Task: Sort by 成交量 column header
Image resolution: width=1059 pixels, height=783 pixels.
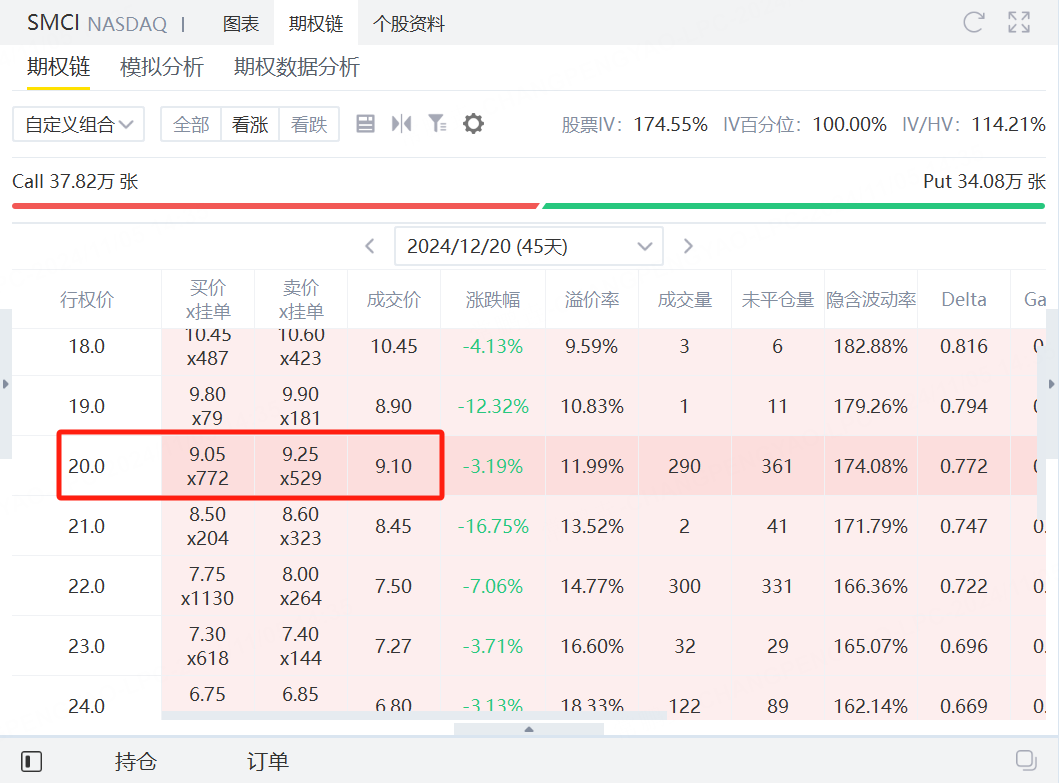Action: pyautogui.click(x=685, y=299)
